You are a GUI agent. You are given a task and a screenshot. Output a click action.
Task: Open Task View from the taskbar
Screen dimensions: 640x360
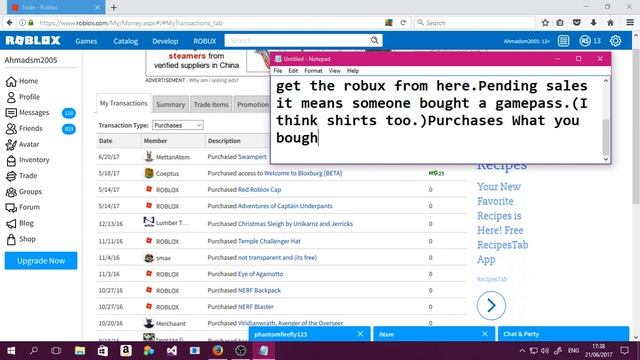click(56, 351)
